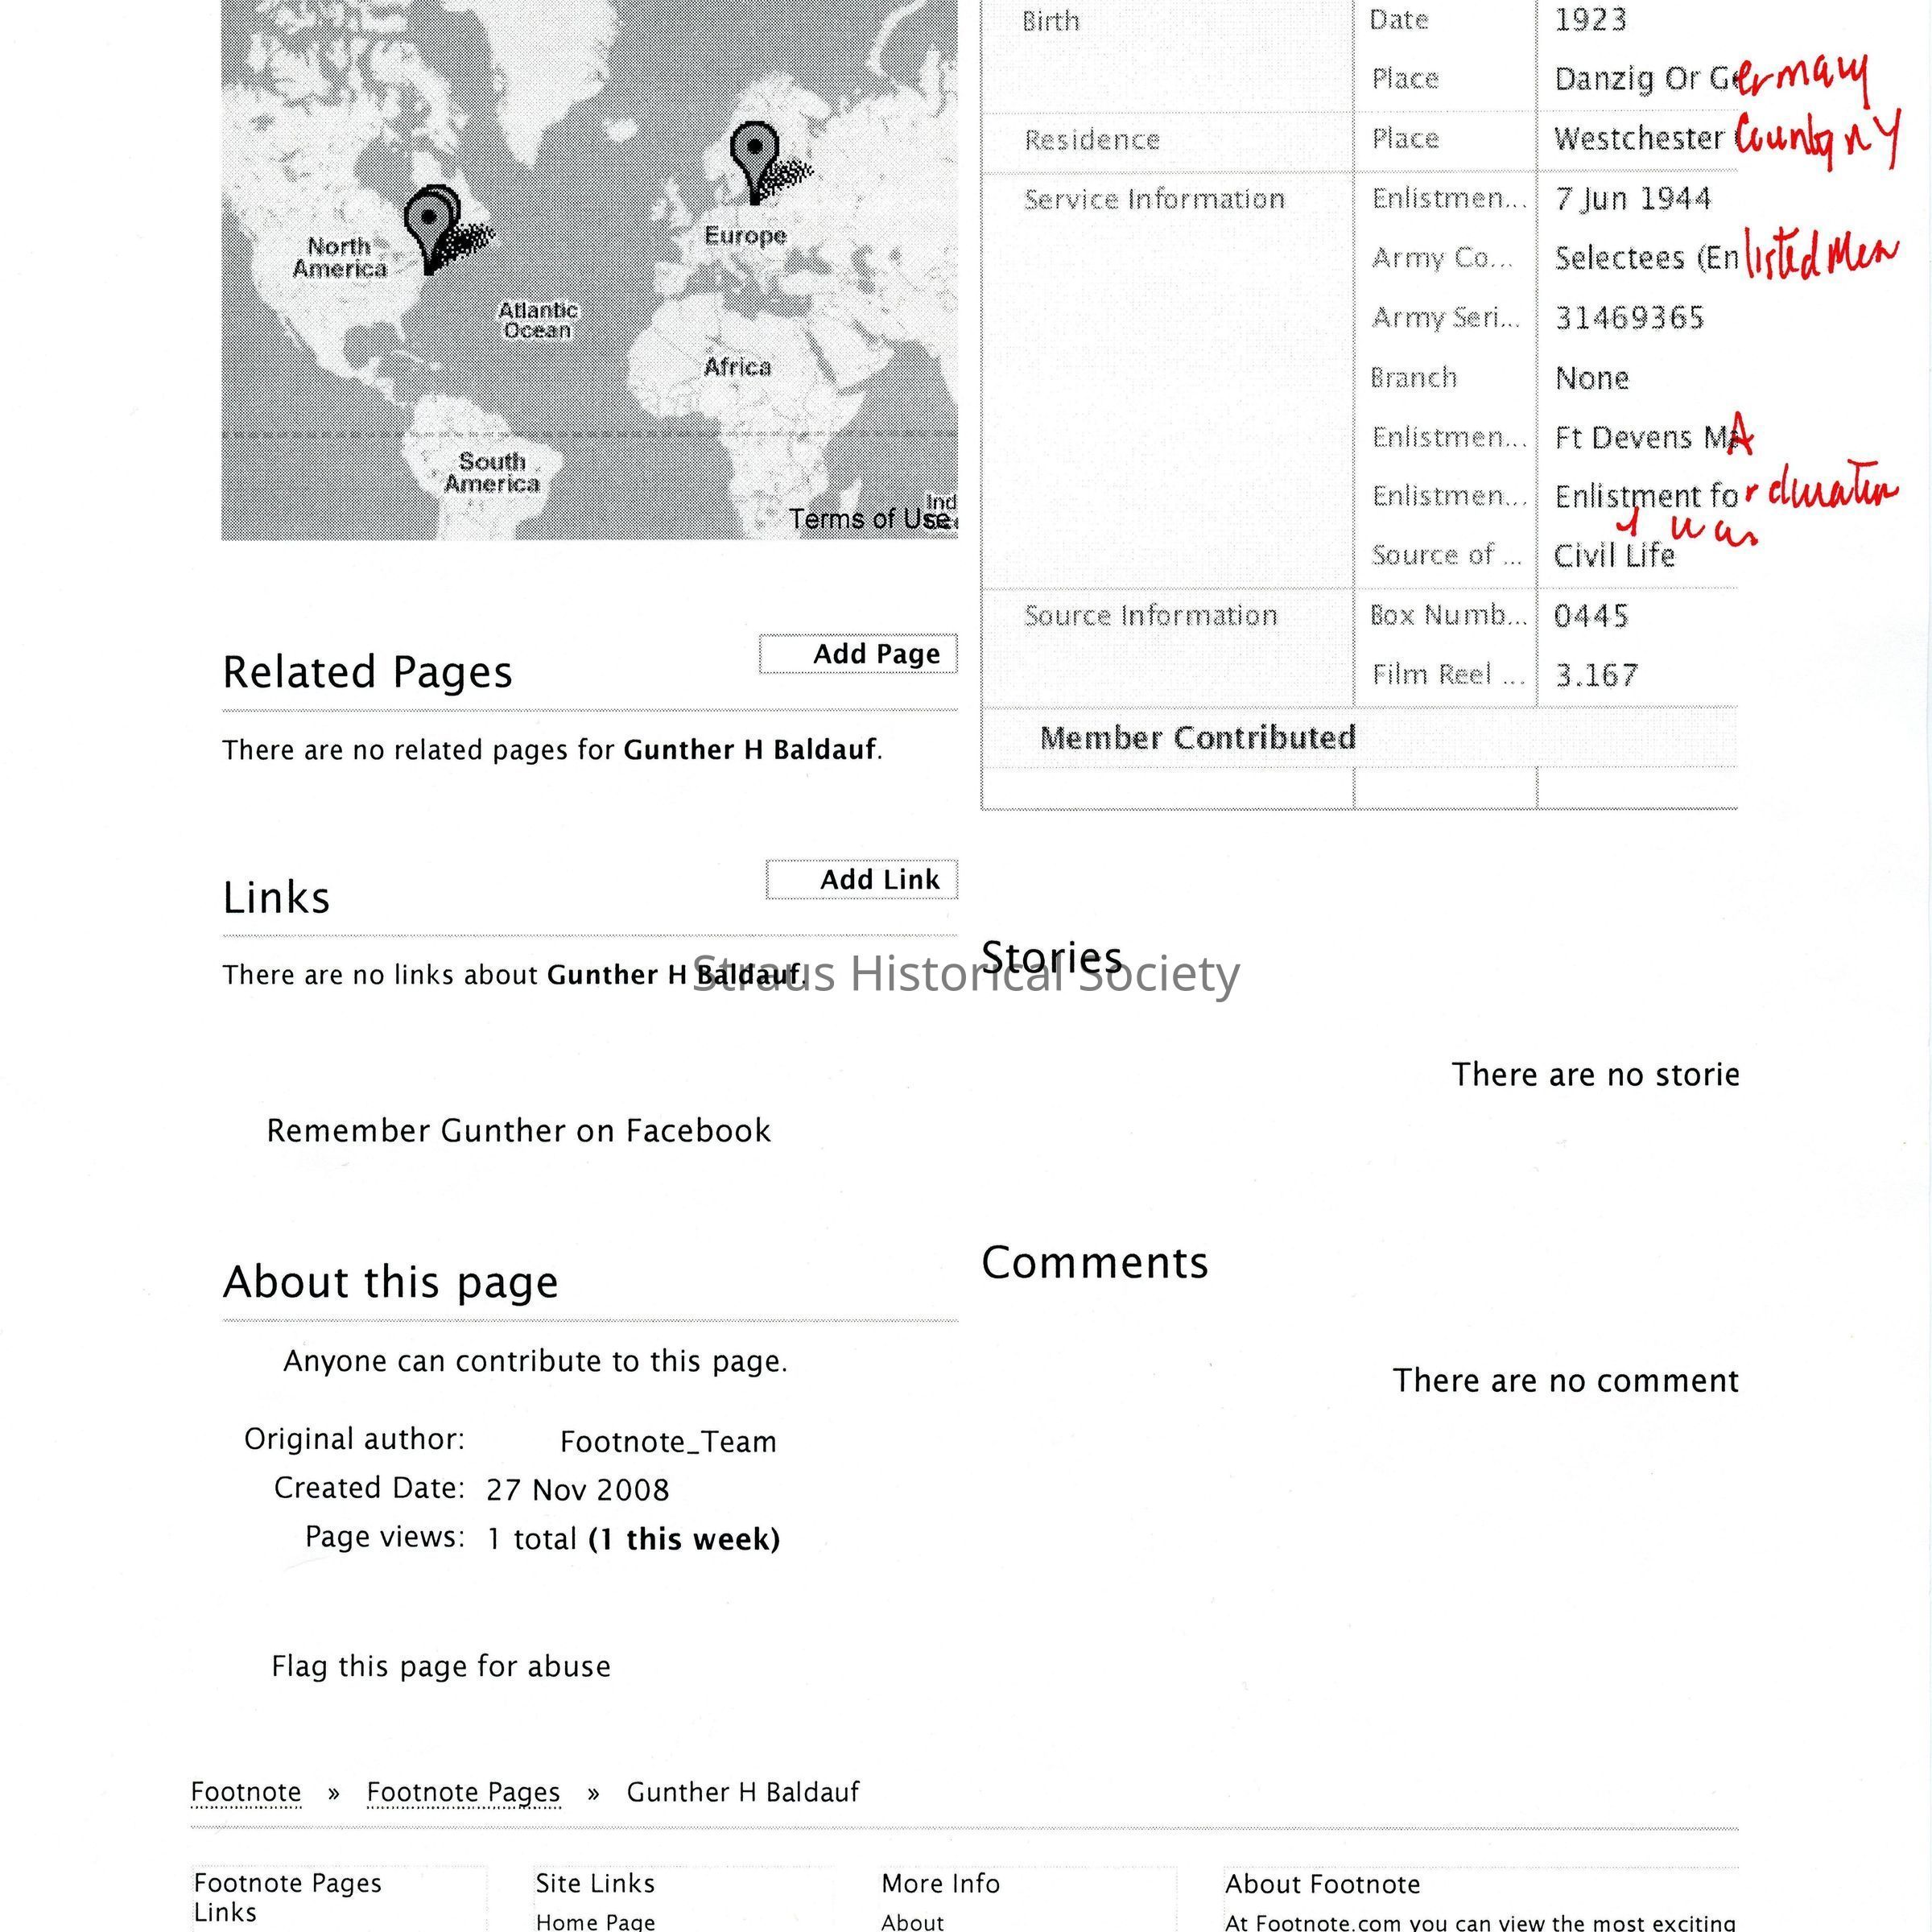
Task: Click the South America map label
Action: (492, 472)
